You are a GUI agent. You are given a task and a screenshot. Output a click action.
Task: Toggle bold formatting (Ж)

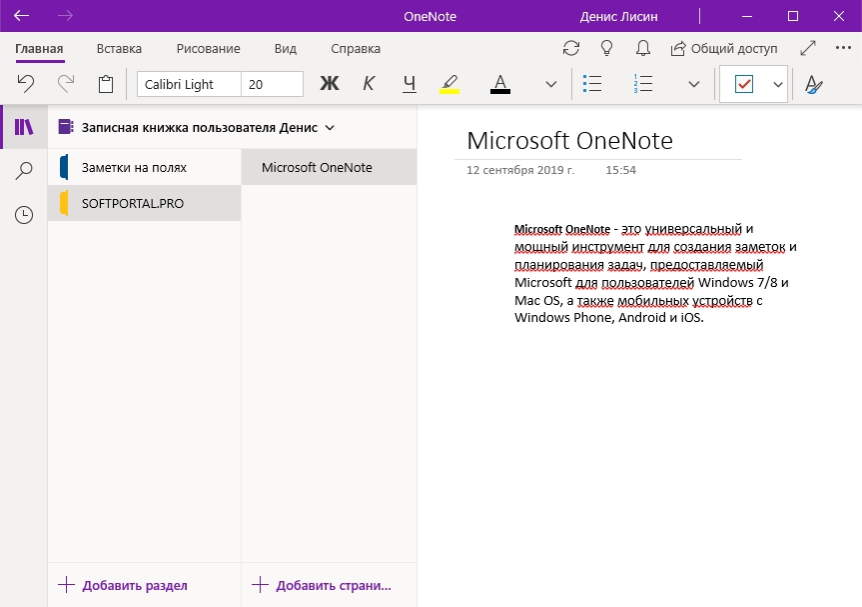point(329,84)
